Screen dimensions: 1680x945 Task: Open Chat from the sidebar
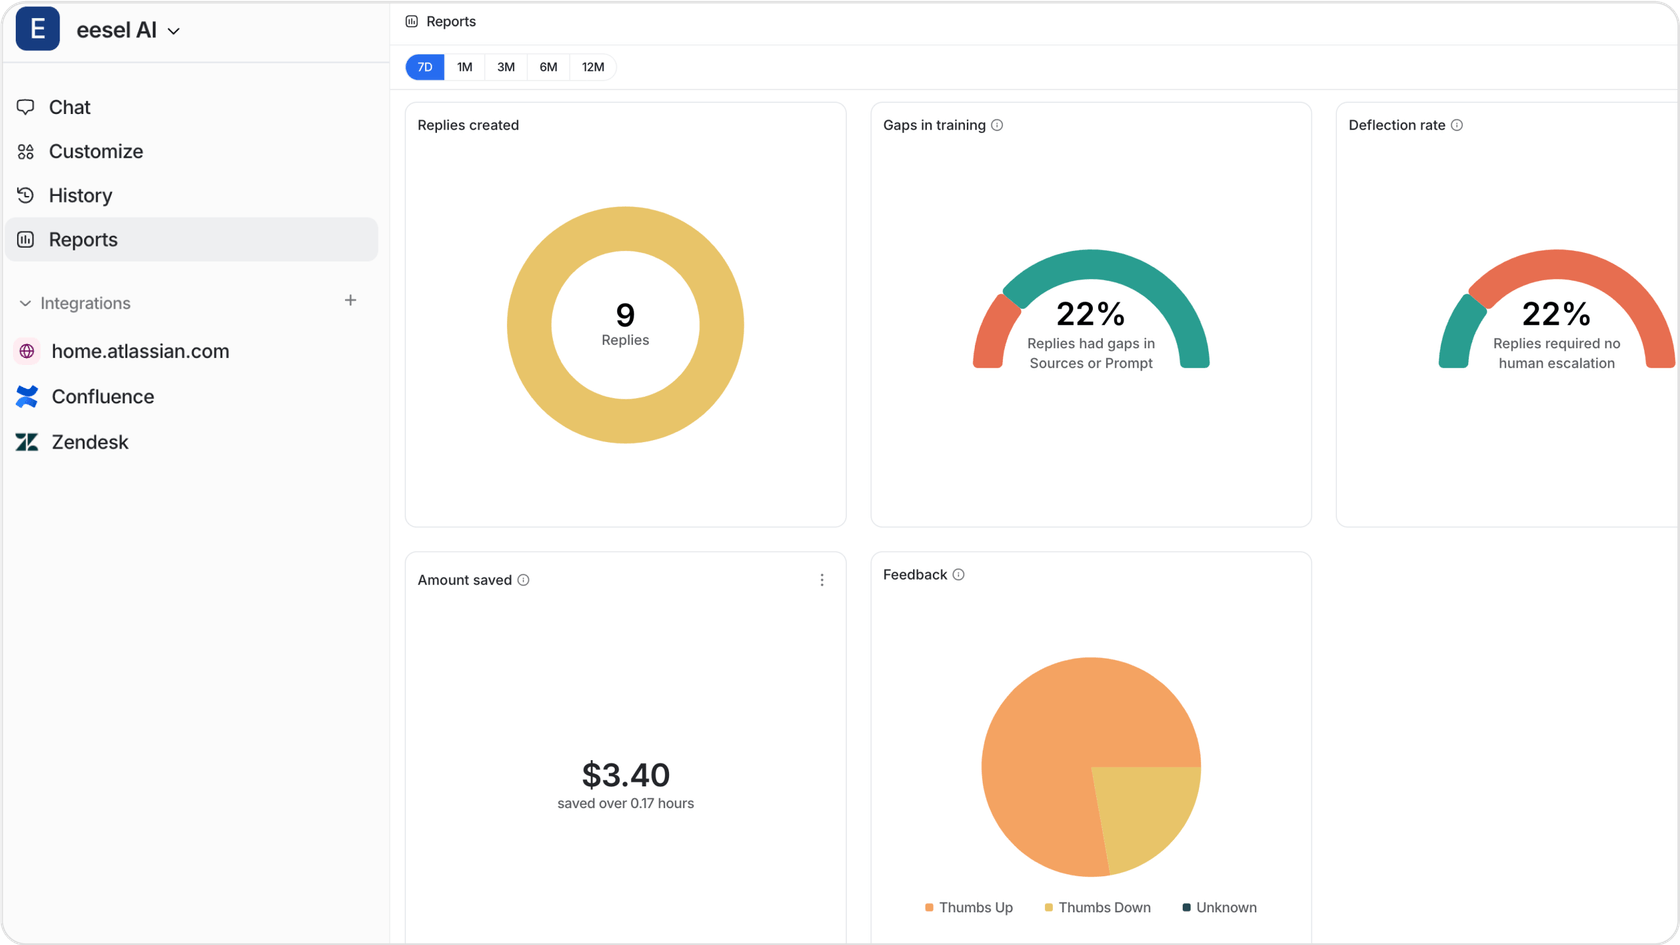[x=69, y=107]
